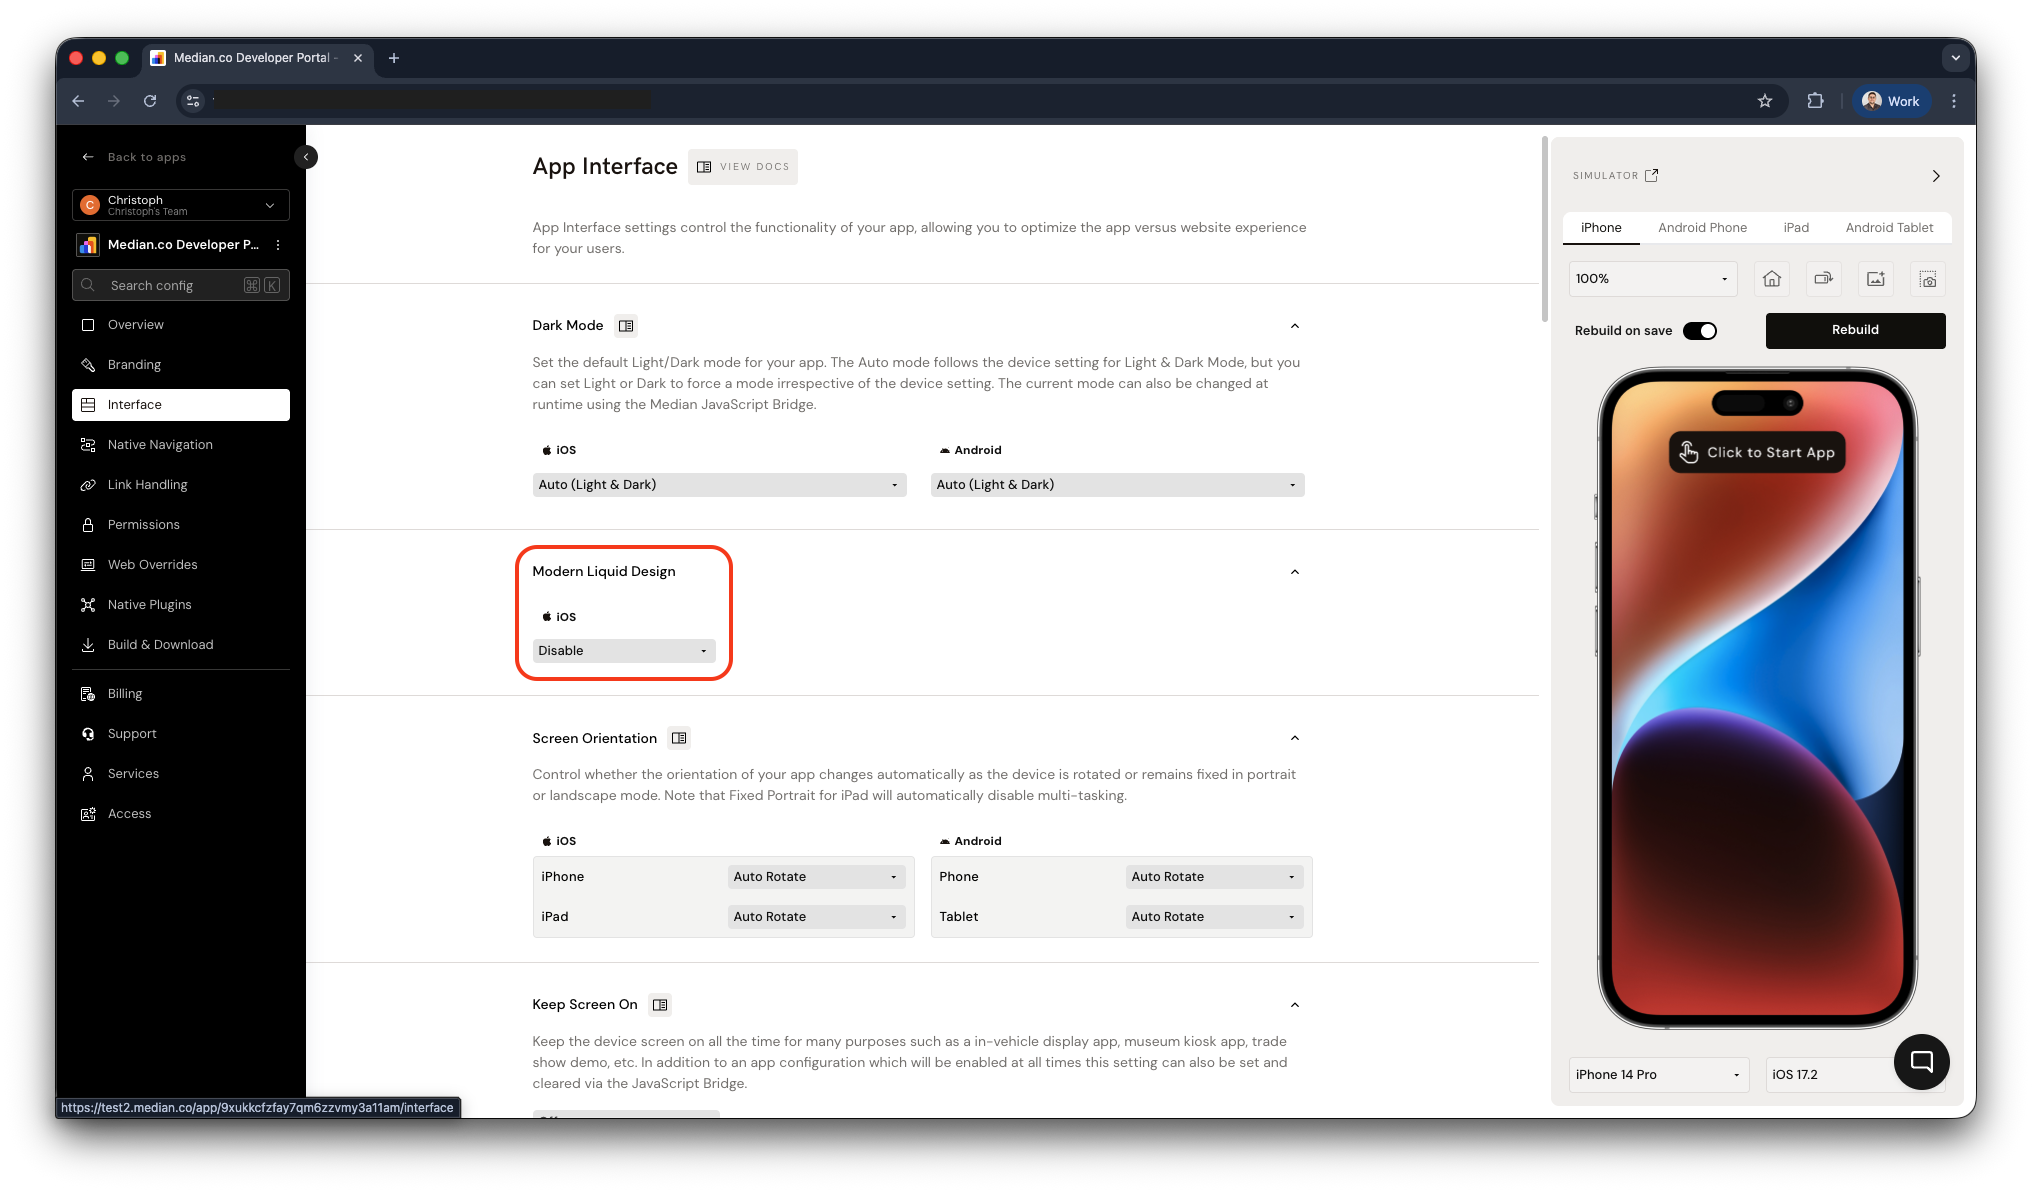Click the add image icon in simulator toolbar
The width and height of the screenshot is (2032, 1192).
point(1876,279)
